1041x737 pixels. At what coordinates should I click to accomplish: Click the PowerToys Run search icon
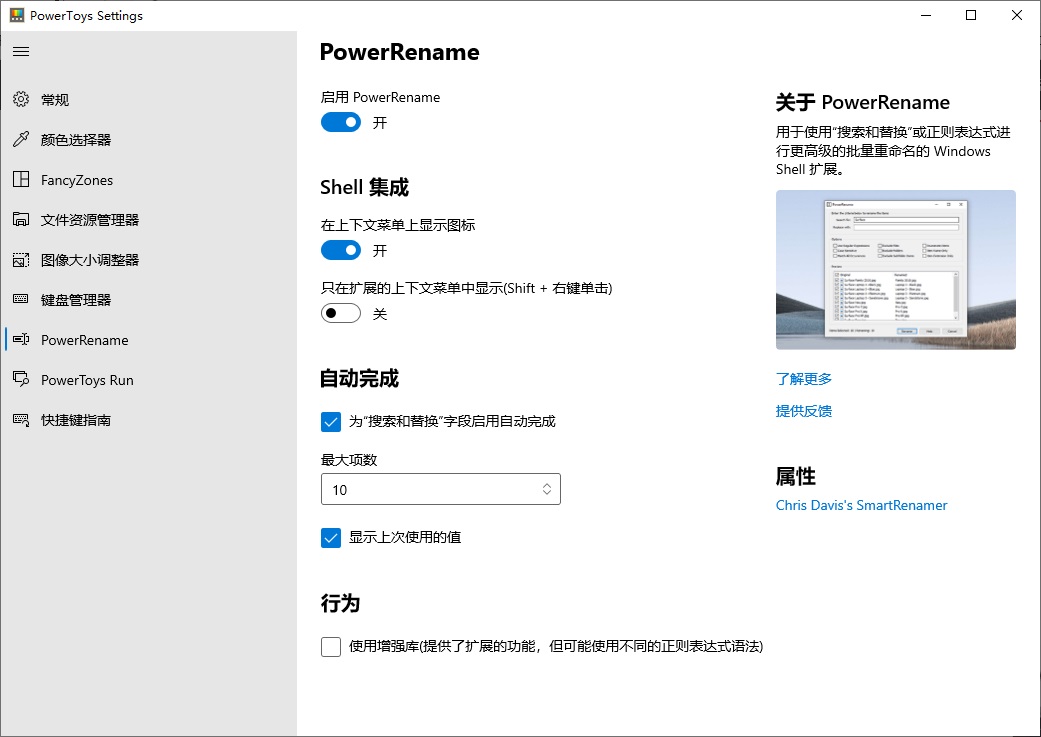tap(21, 379)
